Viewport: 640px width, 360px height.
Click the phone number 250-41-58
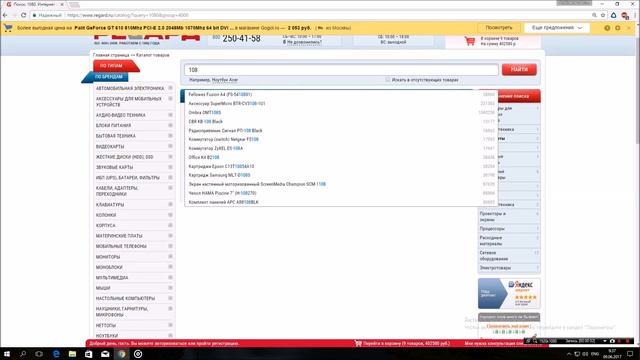click(x=241, y=39)
